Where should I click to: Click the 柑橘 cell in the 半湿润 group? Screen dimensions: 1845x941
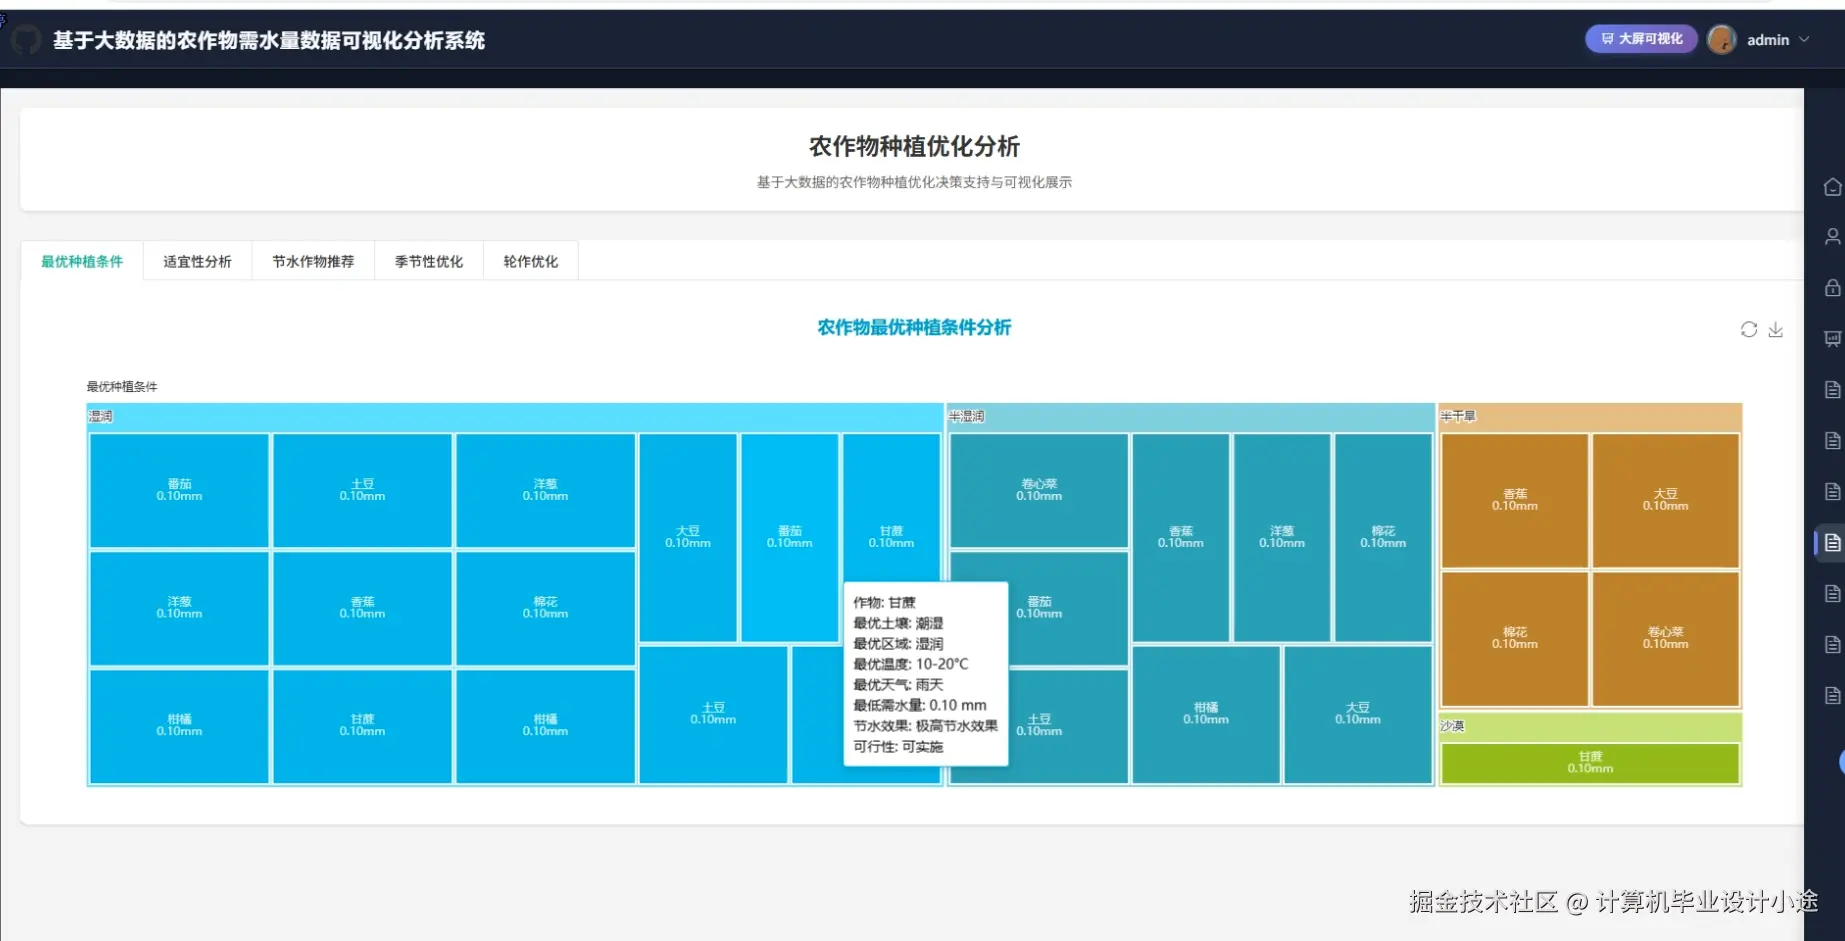1206,713
